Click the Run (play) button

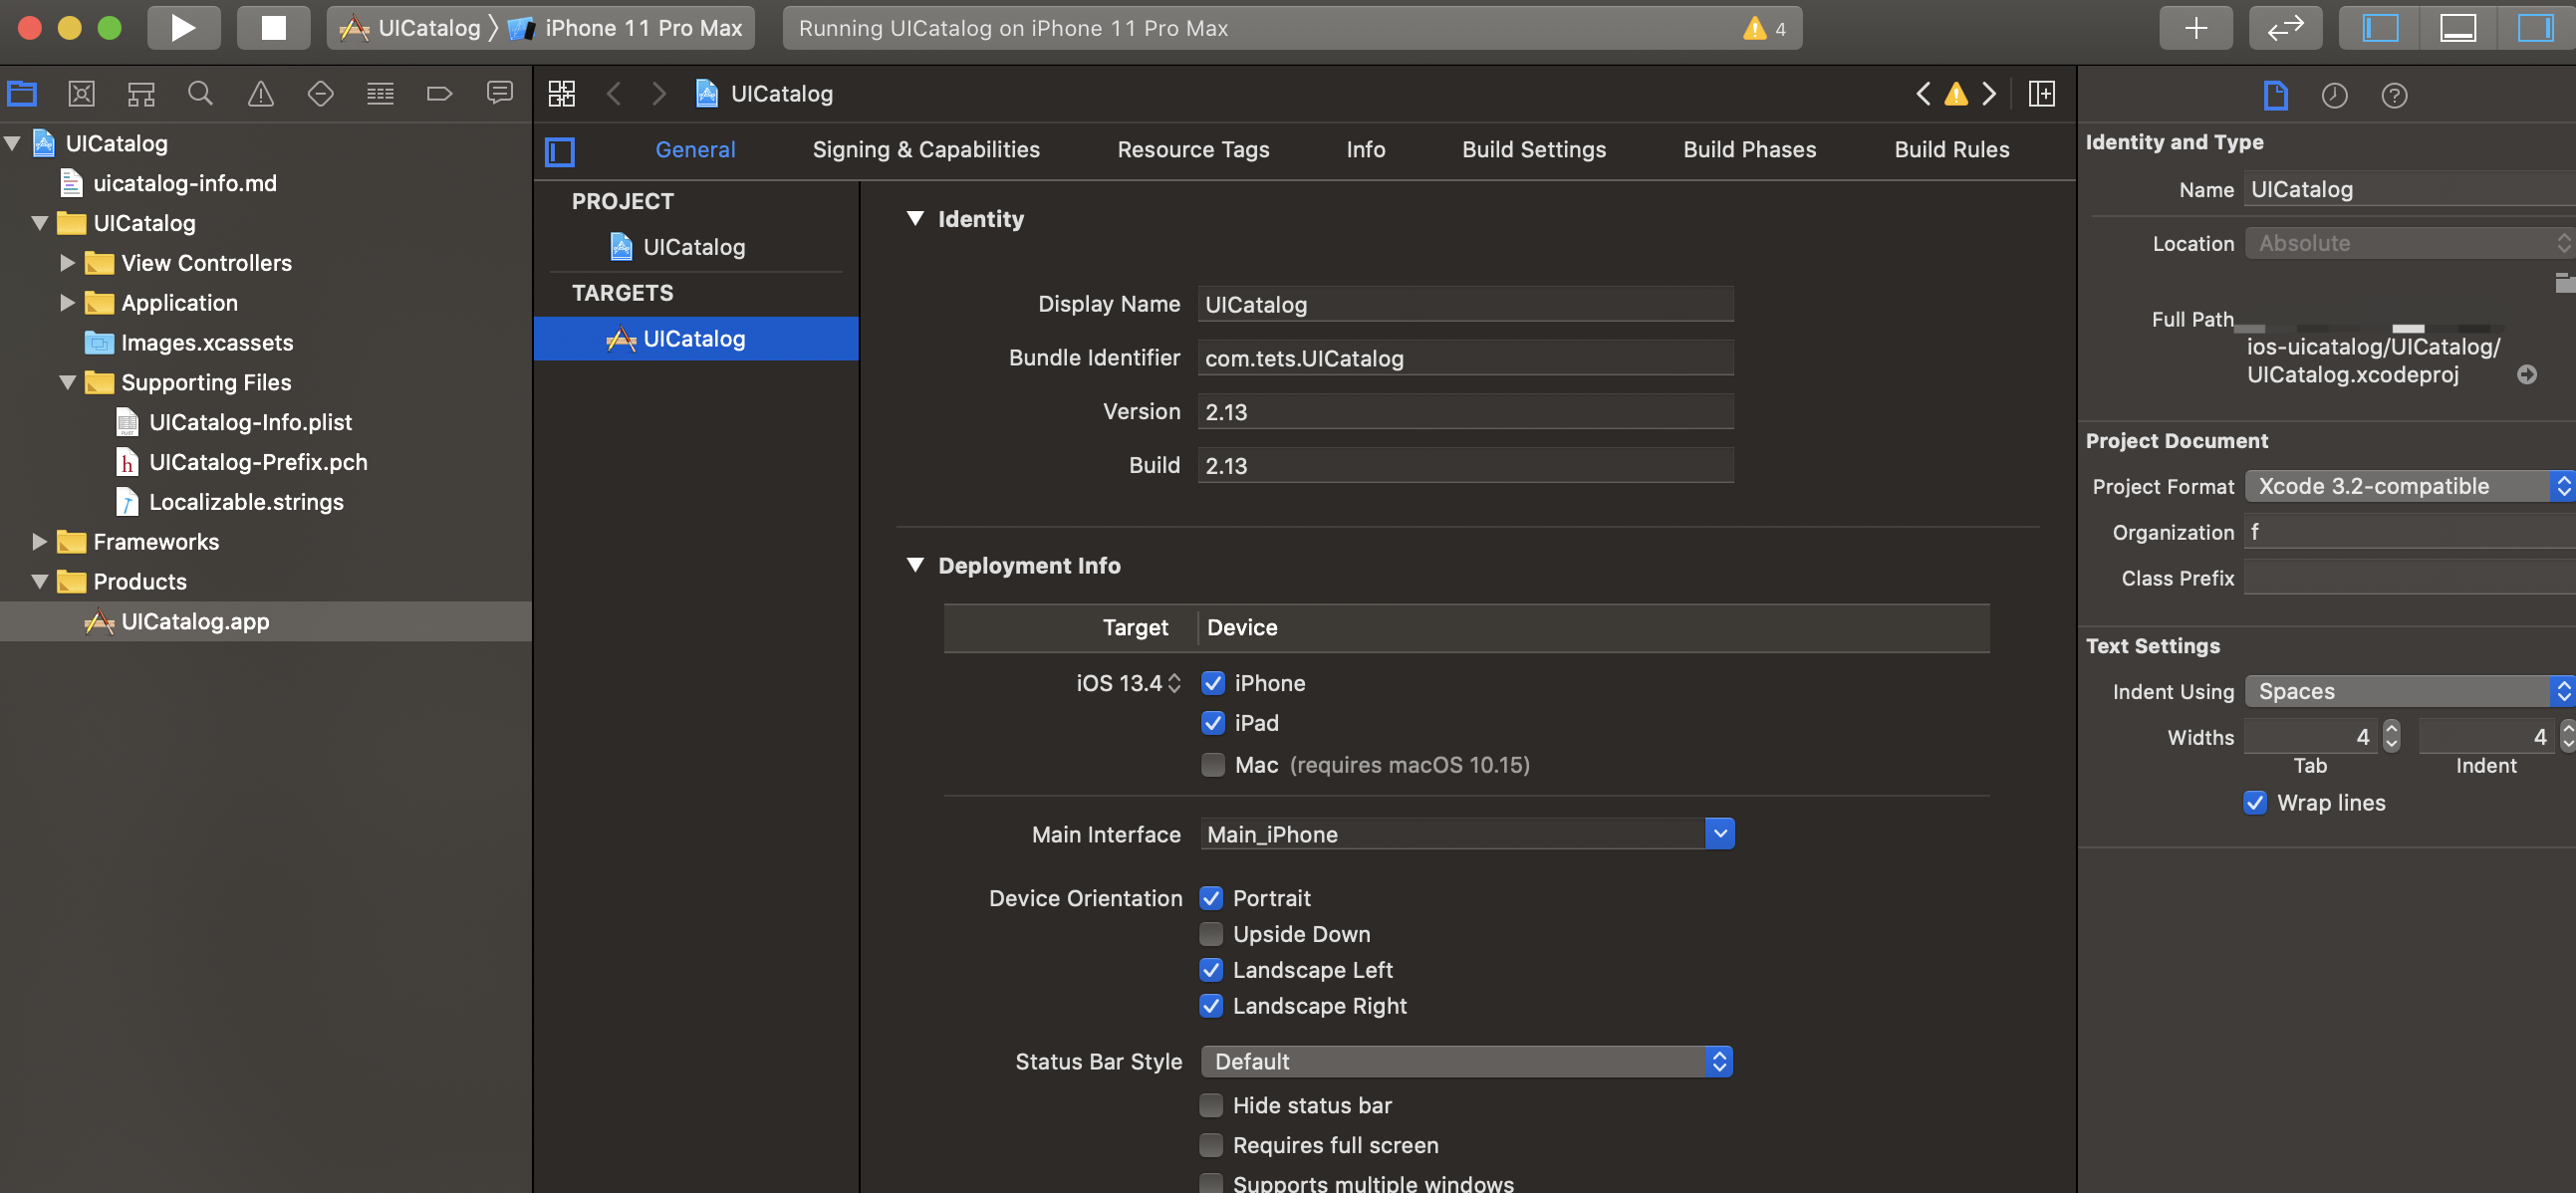(183, 28)
